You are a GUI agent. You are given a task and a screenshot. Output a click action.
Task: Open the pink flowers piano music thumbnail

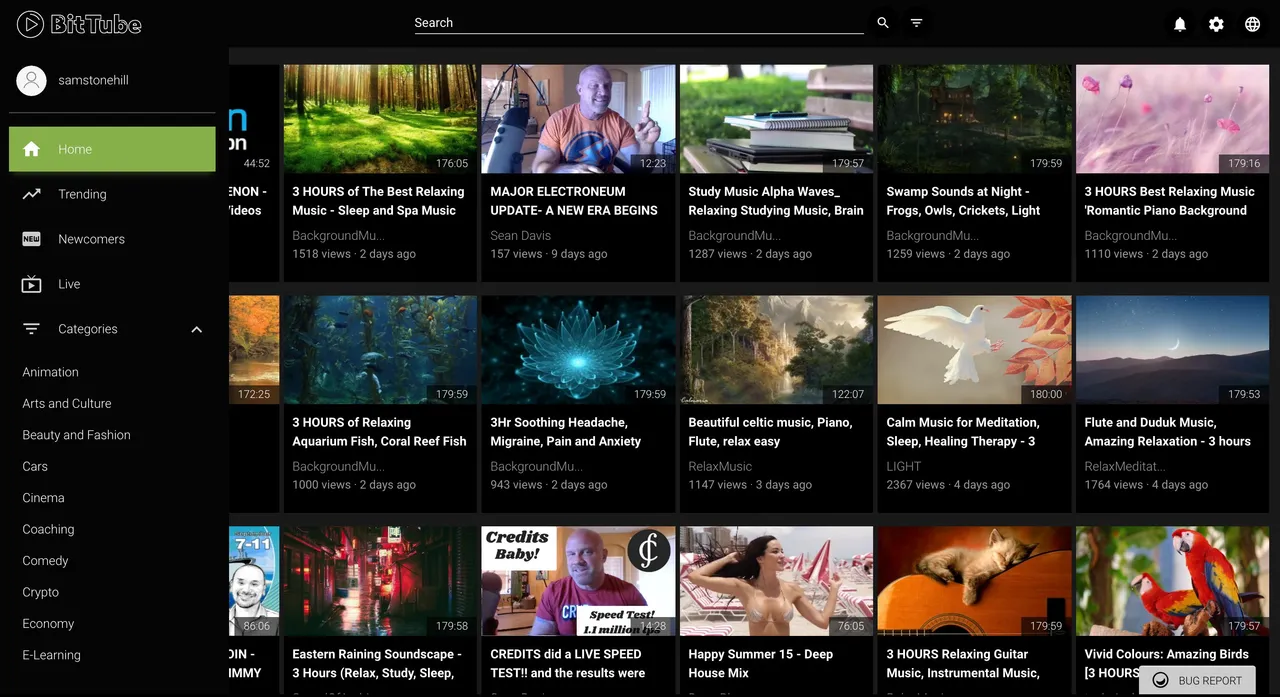1172,119
